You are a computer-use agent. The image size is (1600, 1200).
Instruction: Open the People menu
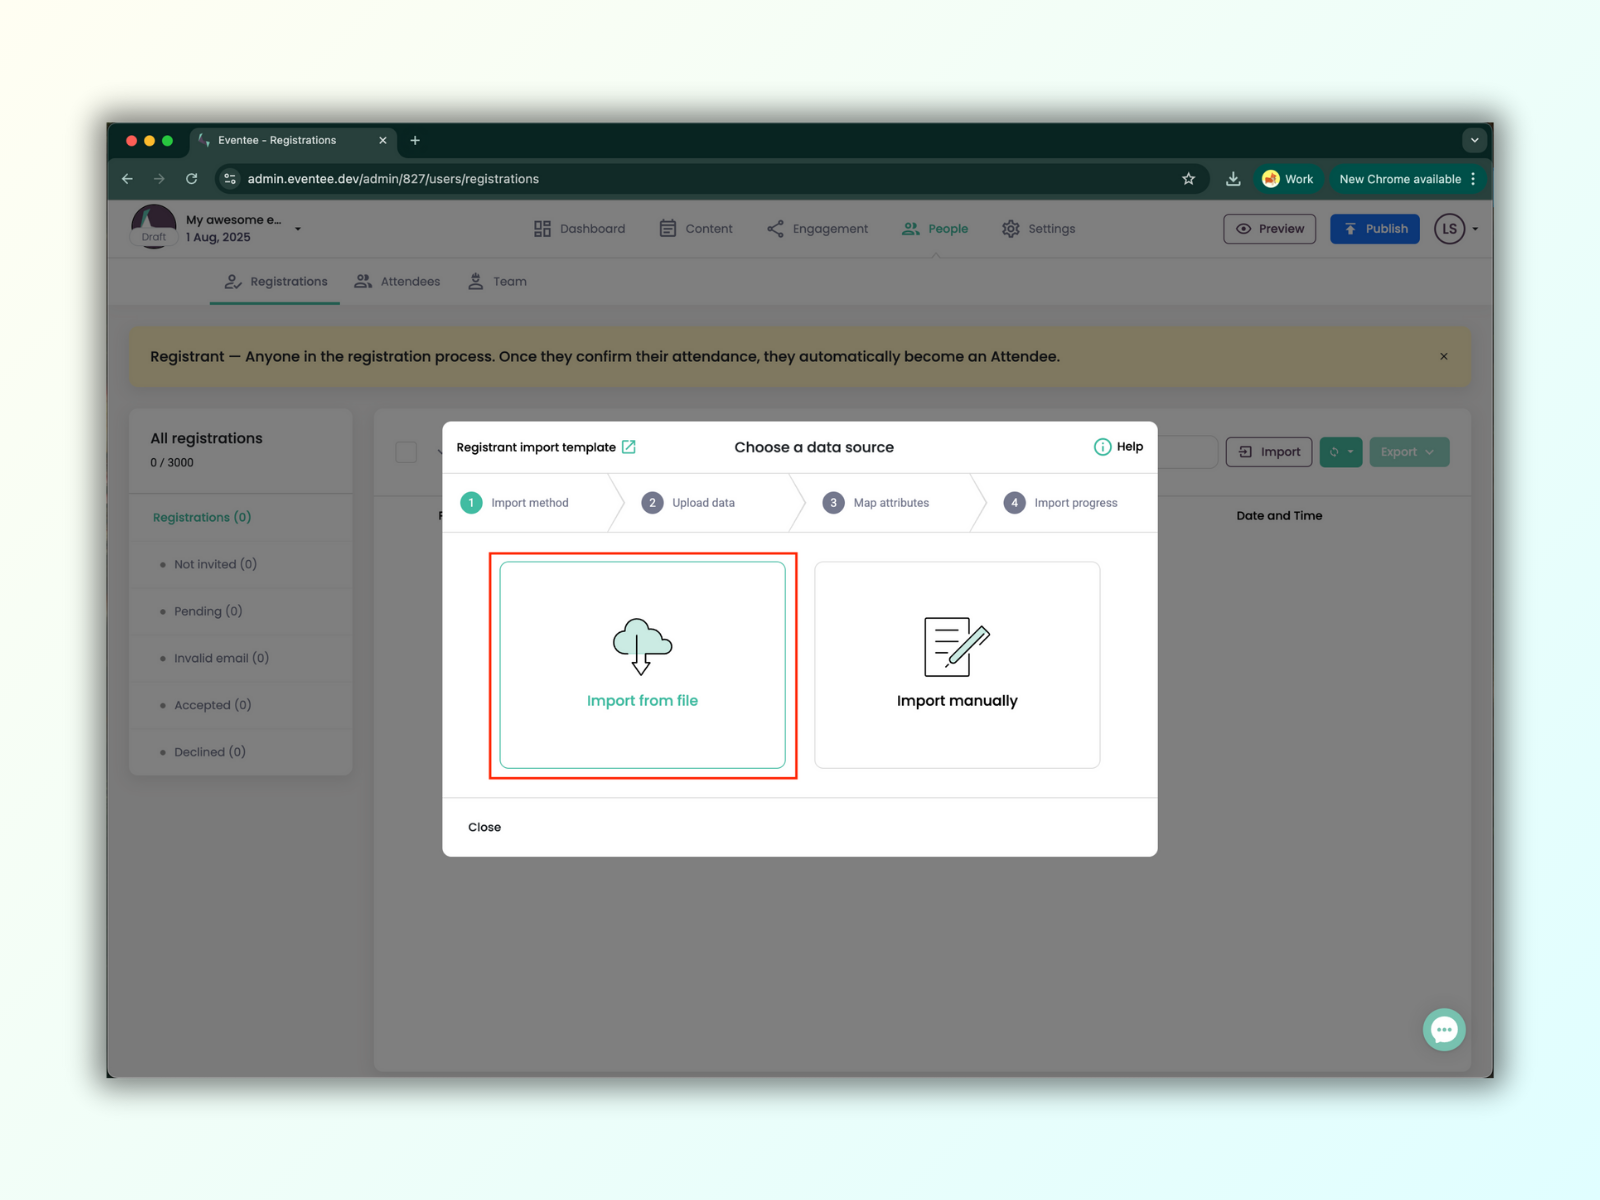click(x=935, y=229)
